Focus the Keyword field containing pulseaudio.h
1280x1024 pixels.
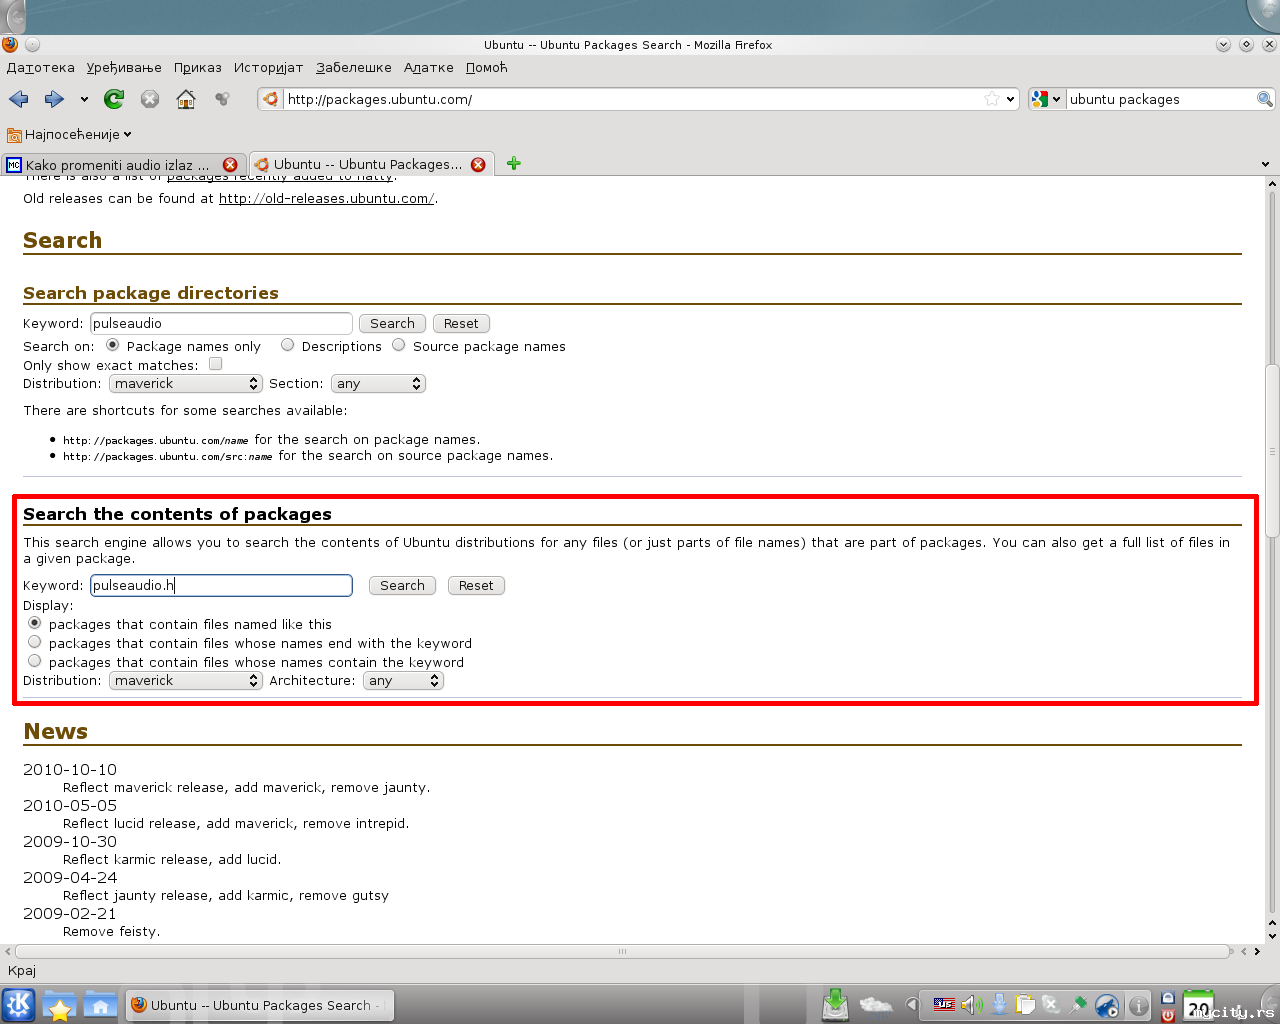[221, 585]
